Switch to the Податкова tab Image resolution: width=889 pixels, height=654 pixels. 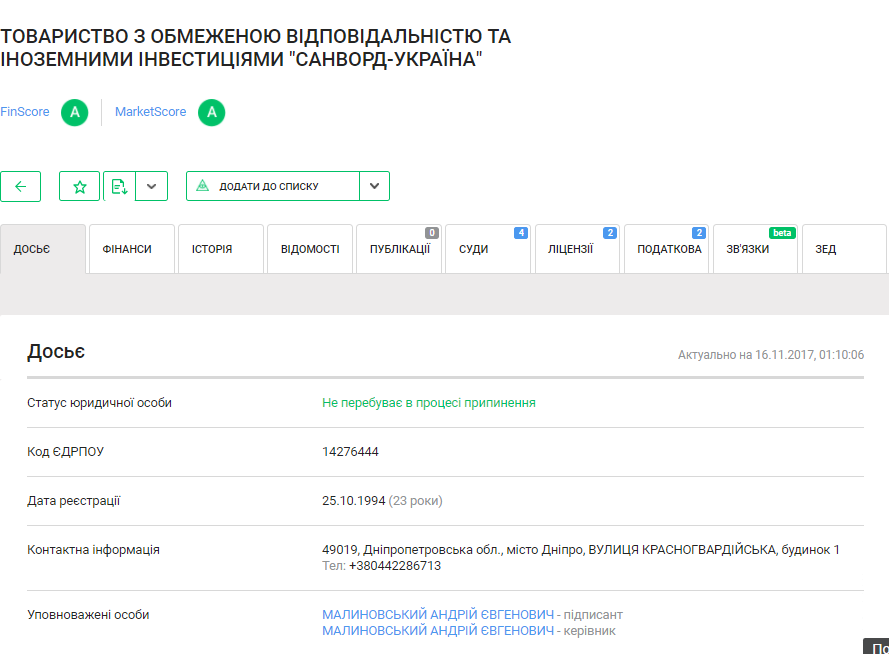coord(669,249)
